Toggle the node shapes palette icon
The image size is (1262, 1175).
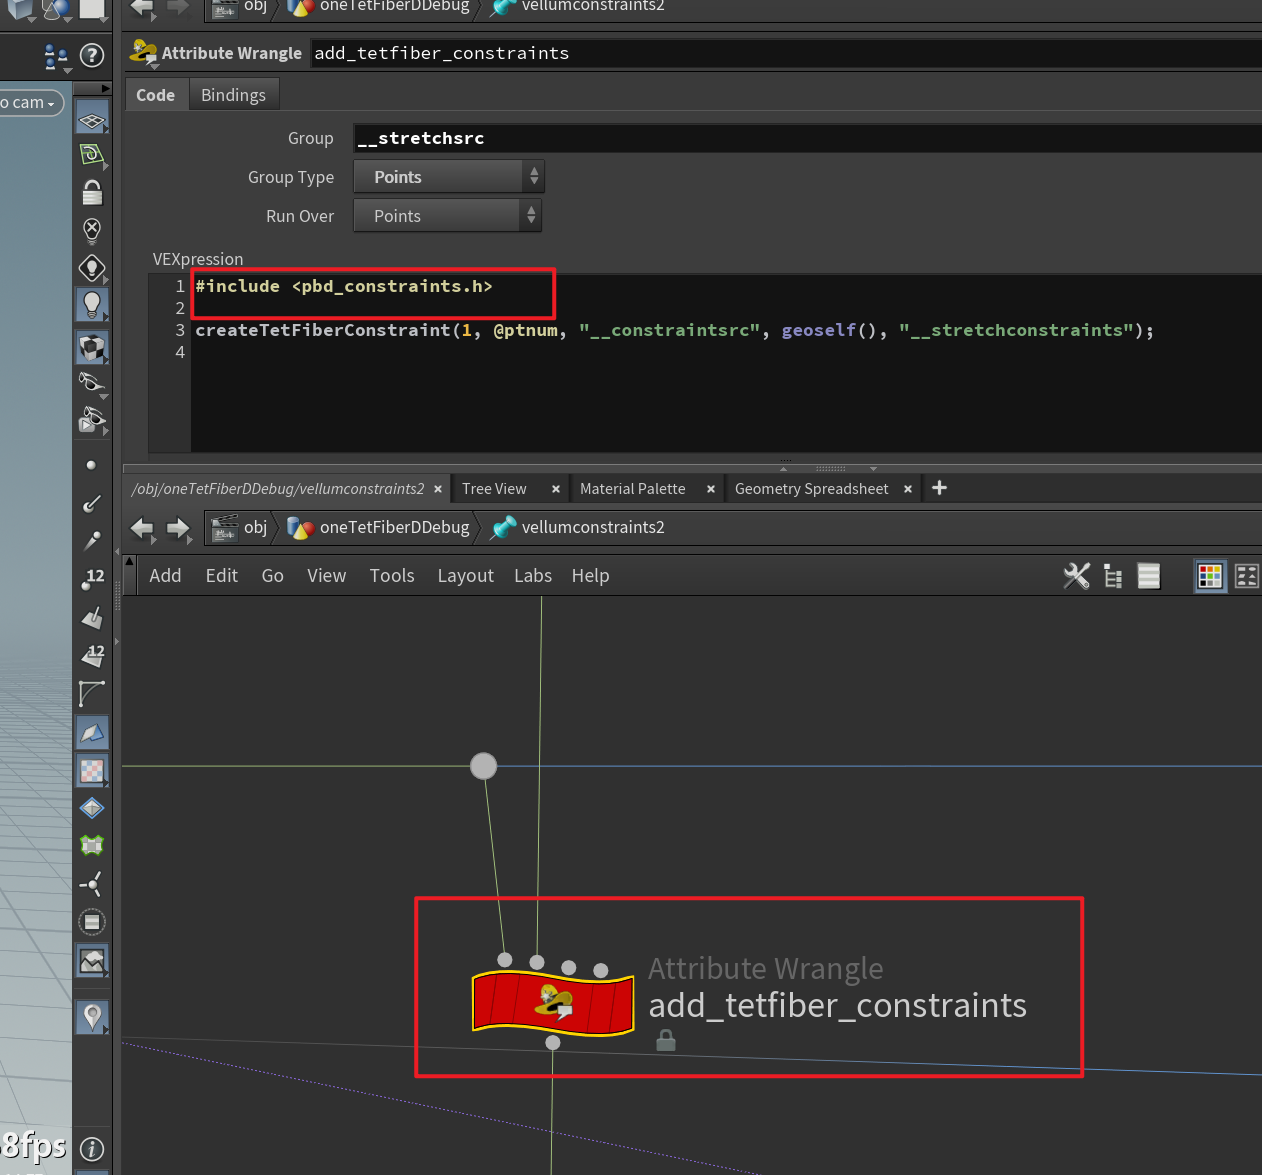[x=1246, y=576]
